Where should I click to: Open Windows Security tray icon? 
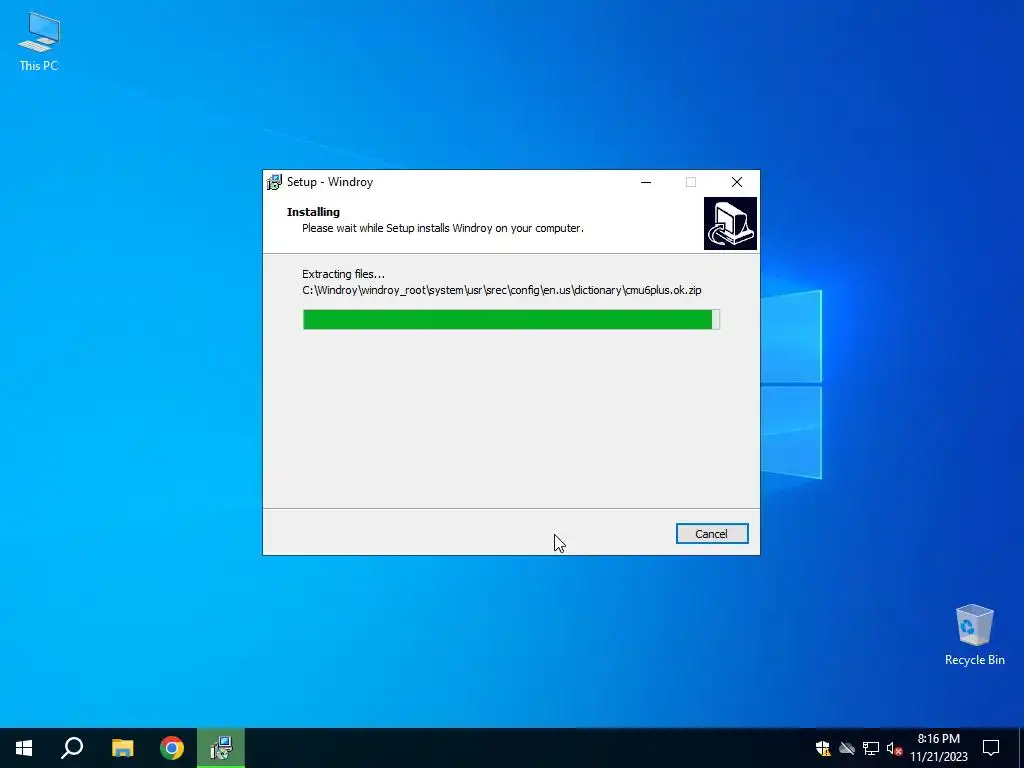[823, 748]
